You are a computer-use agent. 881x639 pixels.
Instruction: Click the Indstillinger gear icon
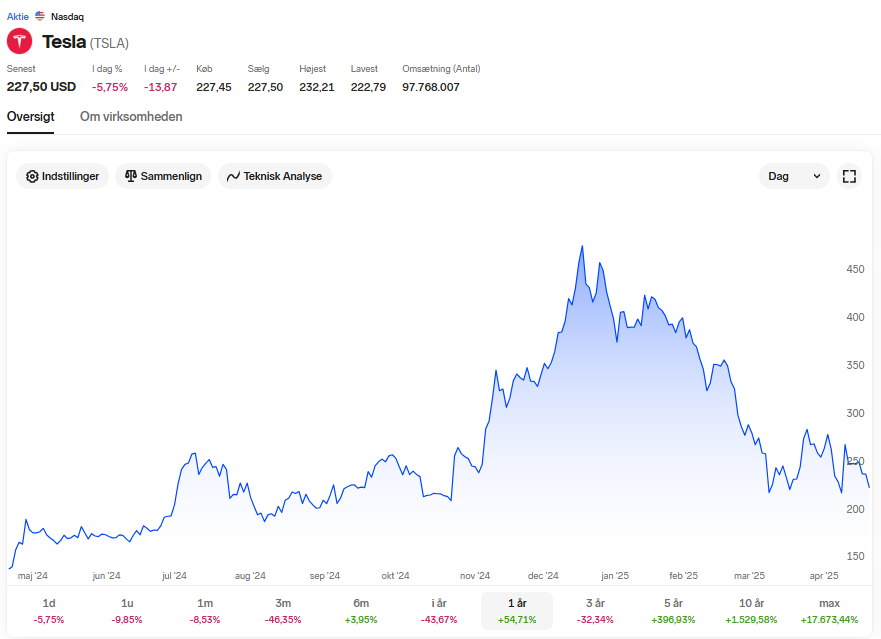33,176
